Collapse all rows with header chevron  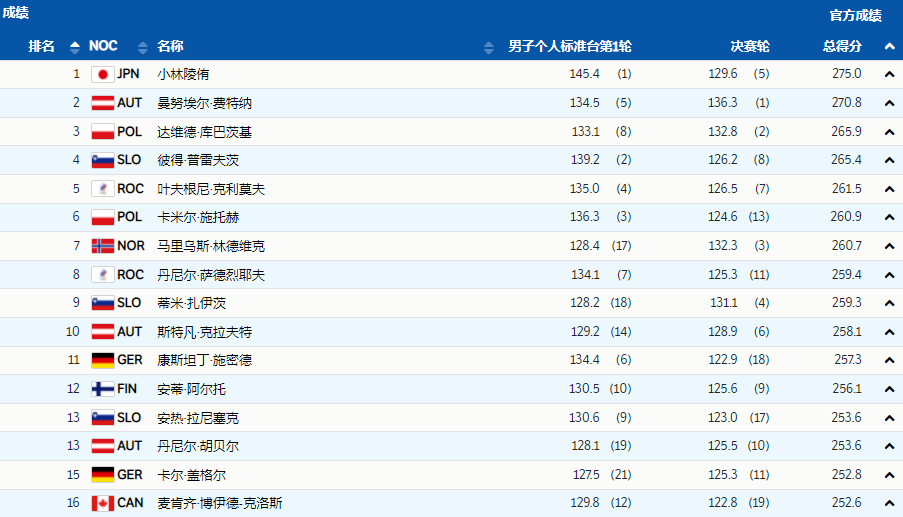click(x=889, y=47)
